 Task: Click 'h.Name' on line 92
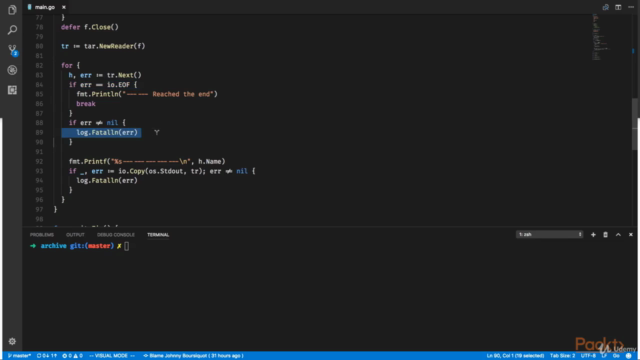coord(210,162)
